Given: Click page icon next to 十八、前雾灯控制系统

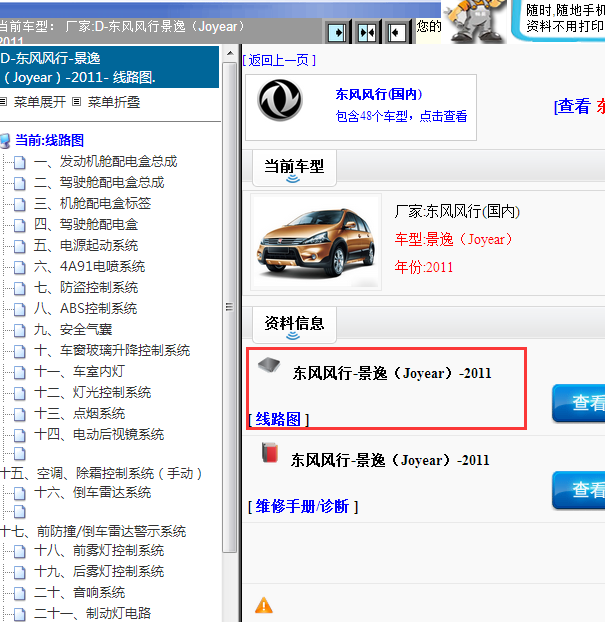Looking at the screenshot, I should tap(19, 551).
